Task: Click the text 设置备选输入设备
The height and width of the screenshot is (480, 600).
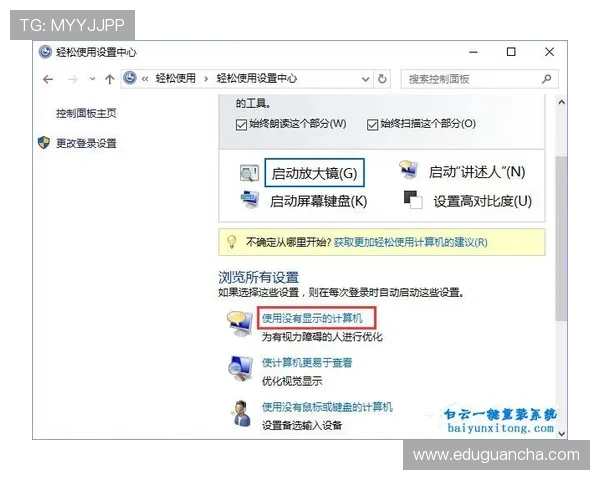Action: coord(302,425)
